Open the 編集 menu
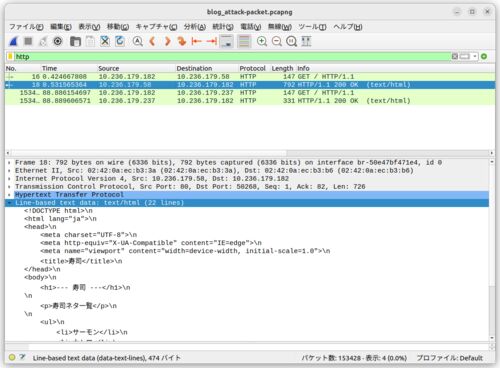The height and width of the screenshot is (368, 500). tap(61, 27)
